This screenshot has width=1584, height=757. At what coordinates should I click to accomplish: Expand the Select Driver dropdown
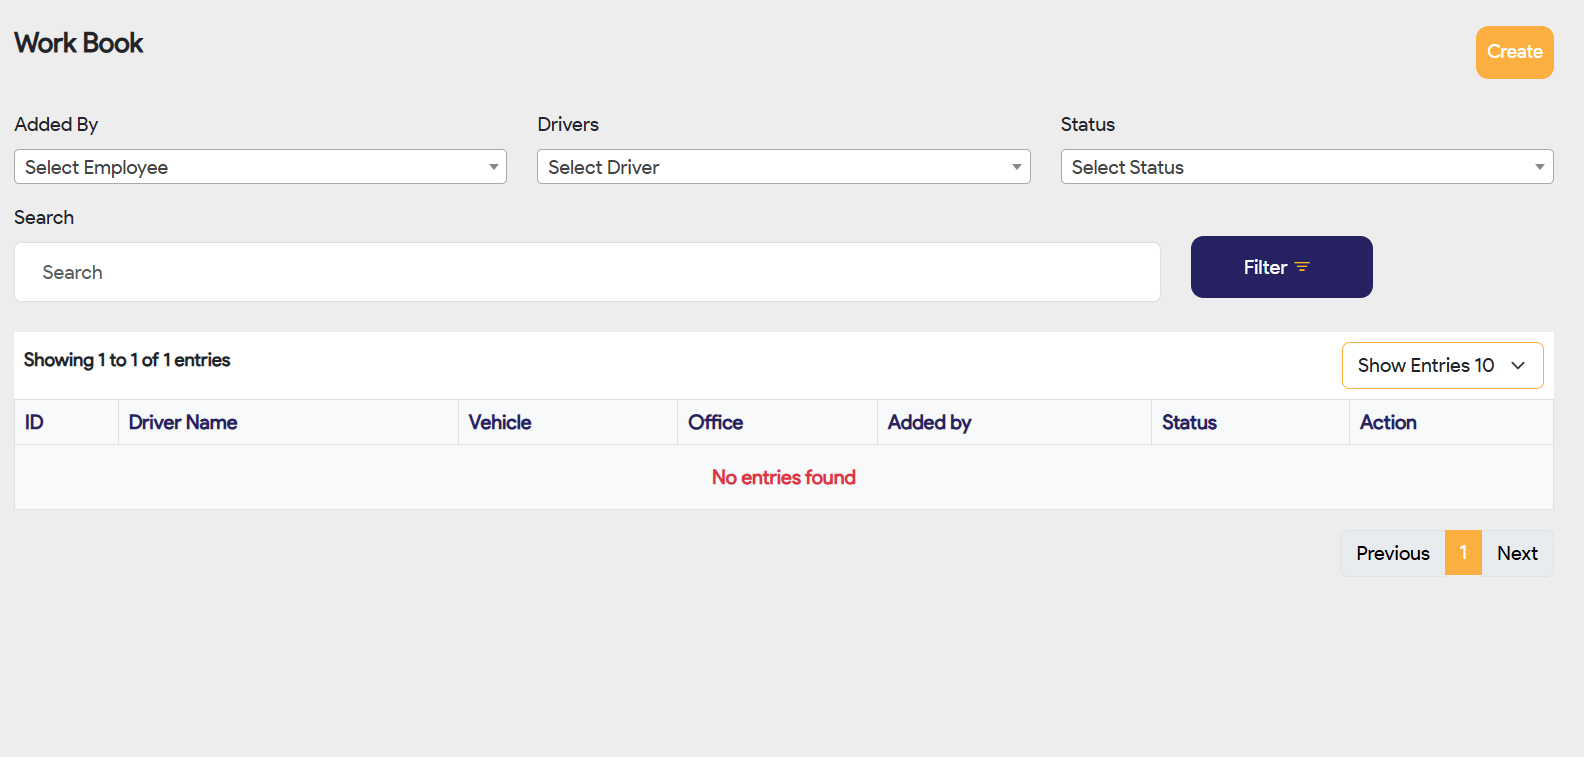click(783, 167)
